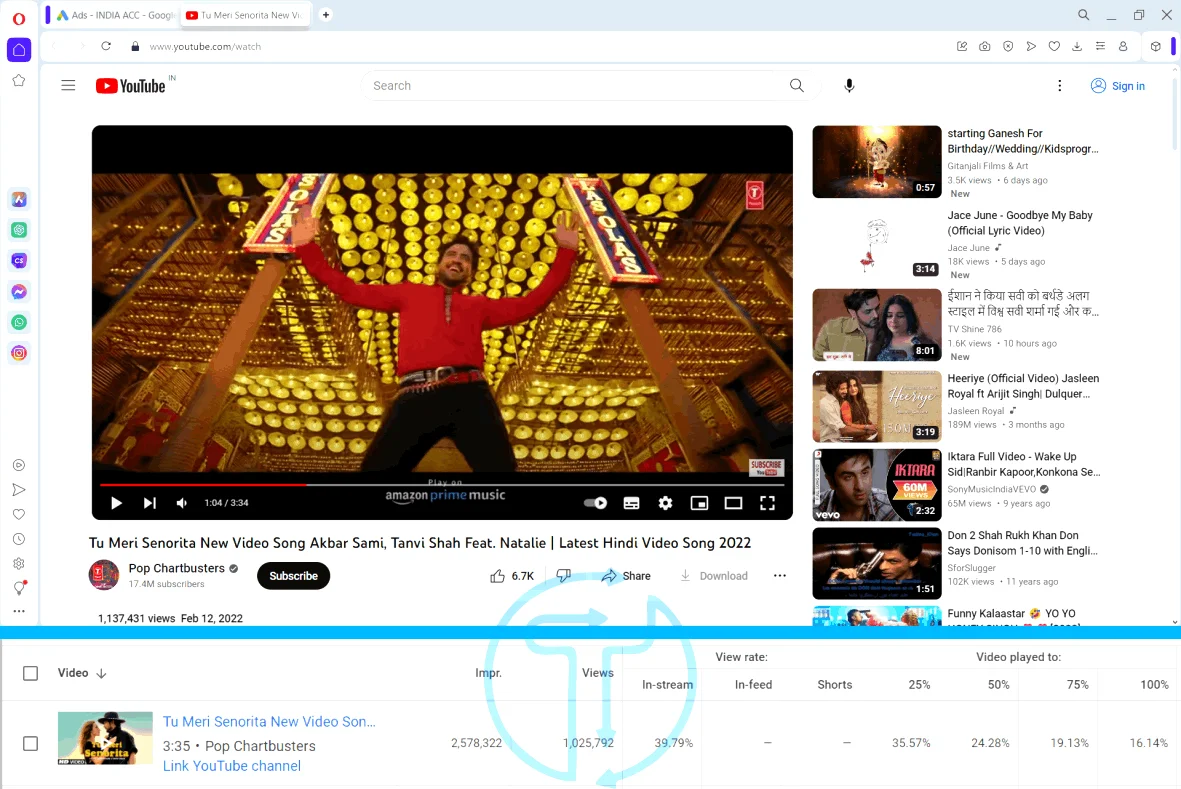
Task: Play the video
Action: [x=116, y=503]
